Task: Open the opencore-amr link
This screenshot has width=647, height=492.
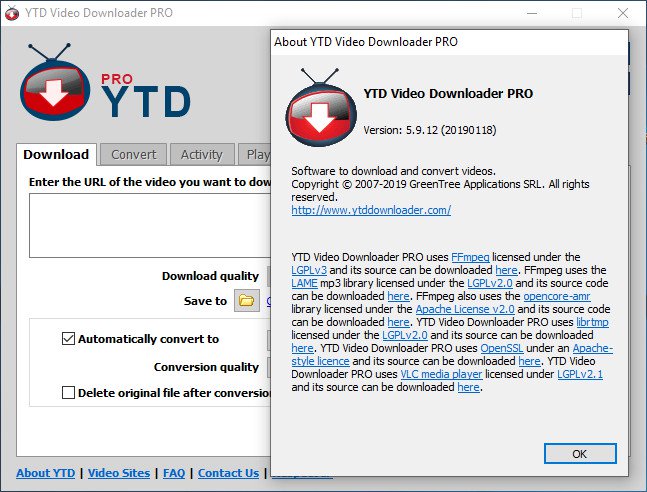Action: tap(557, 296)
